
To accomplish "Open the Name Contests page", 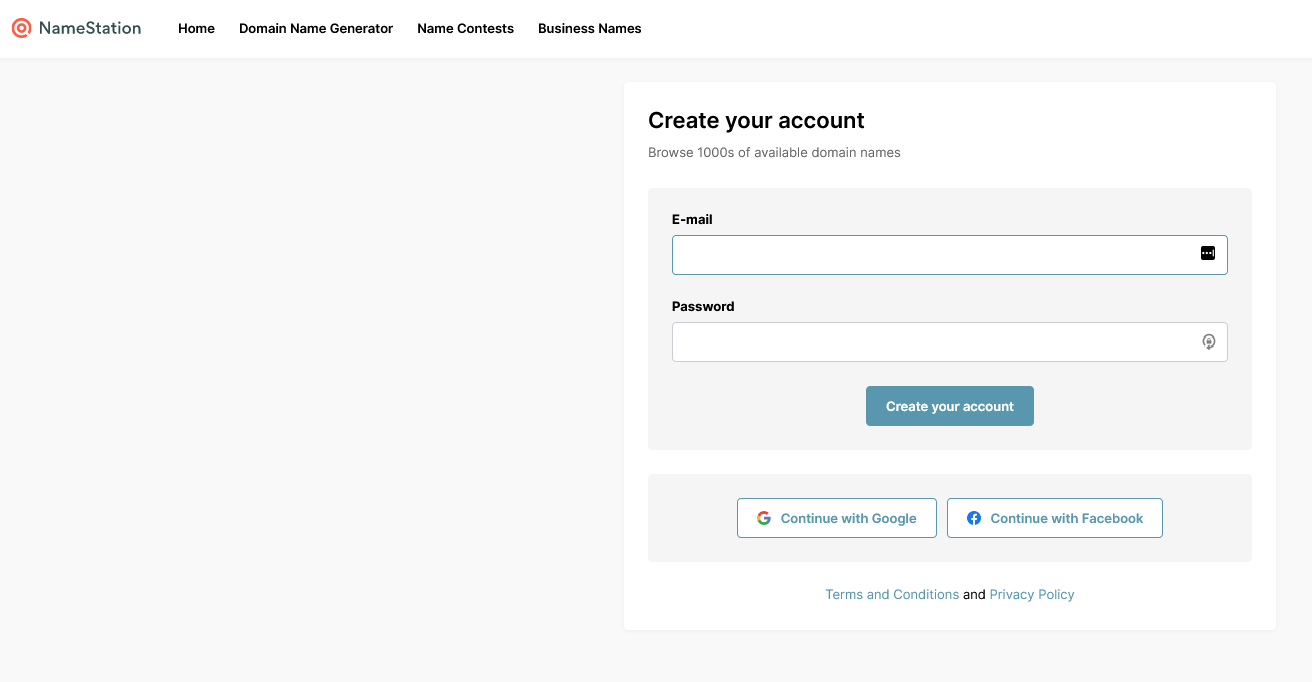I will tap(465, 28).
